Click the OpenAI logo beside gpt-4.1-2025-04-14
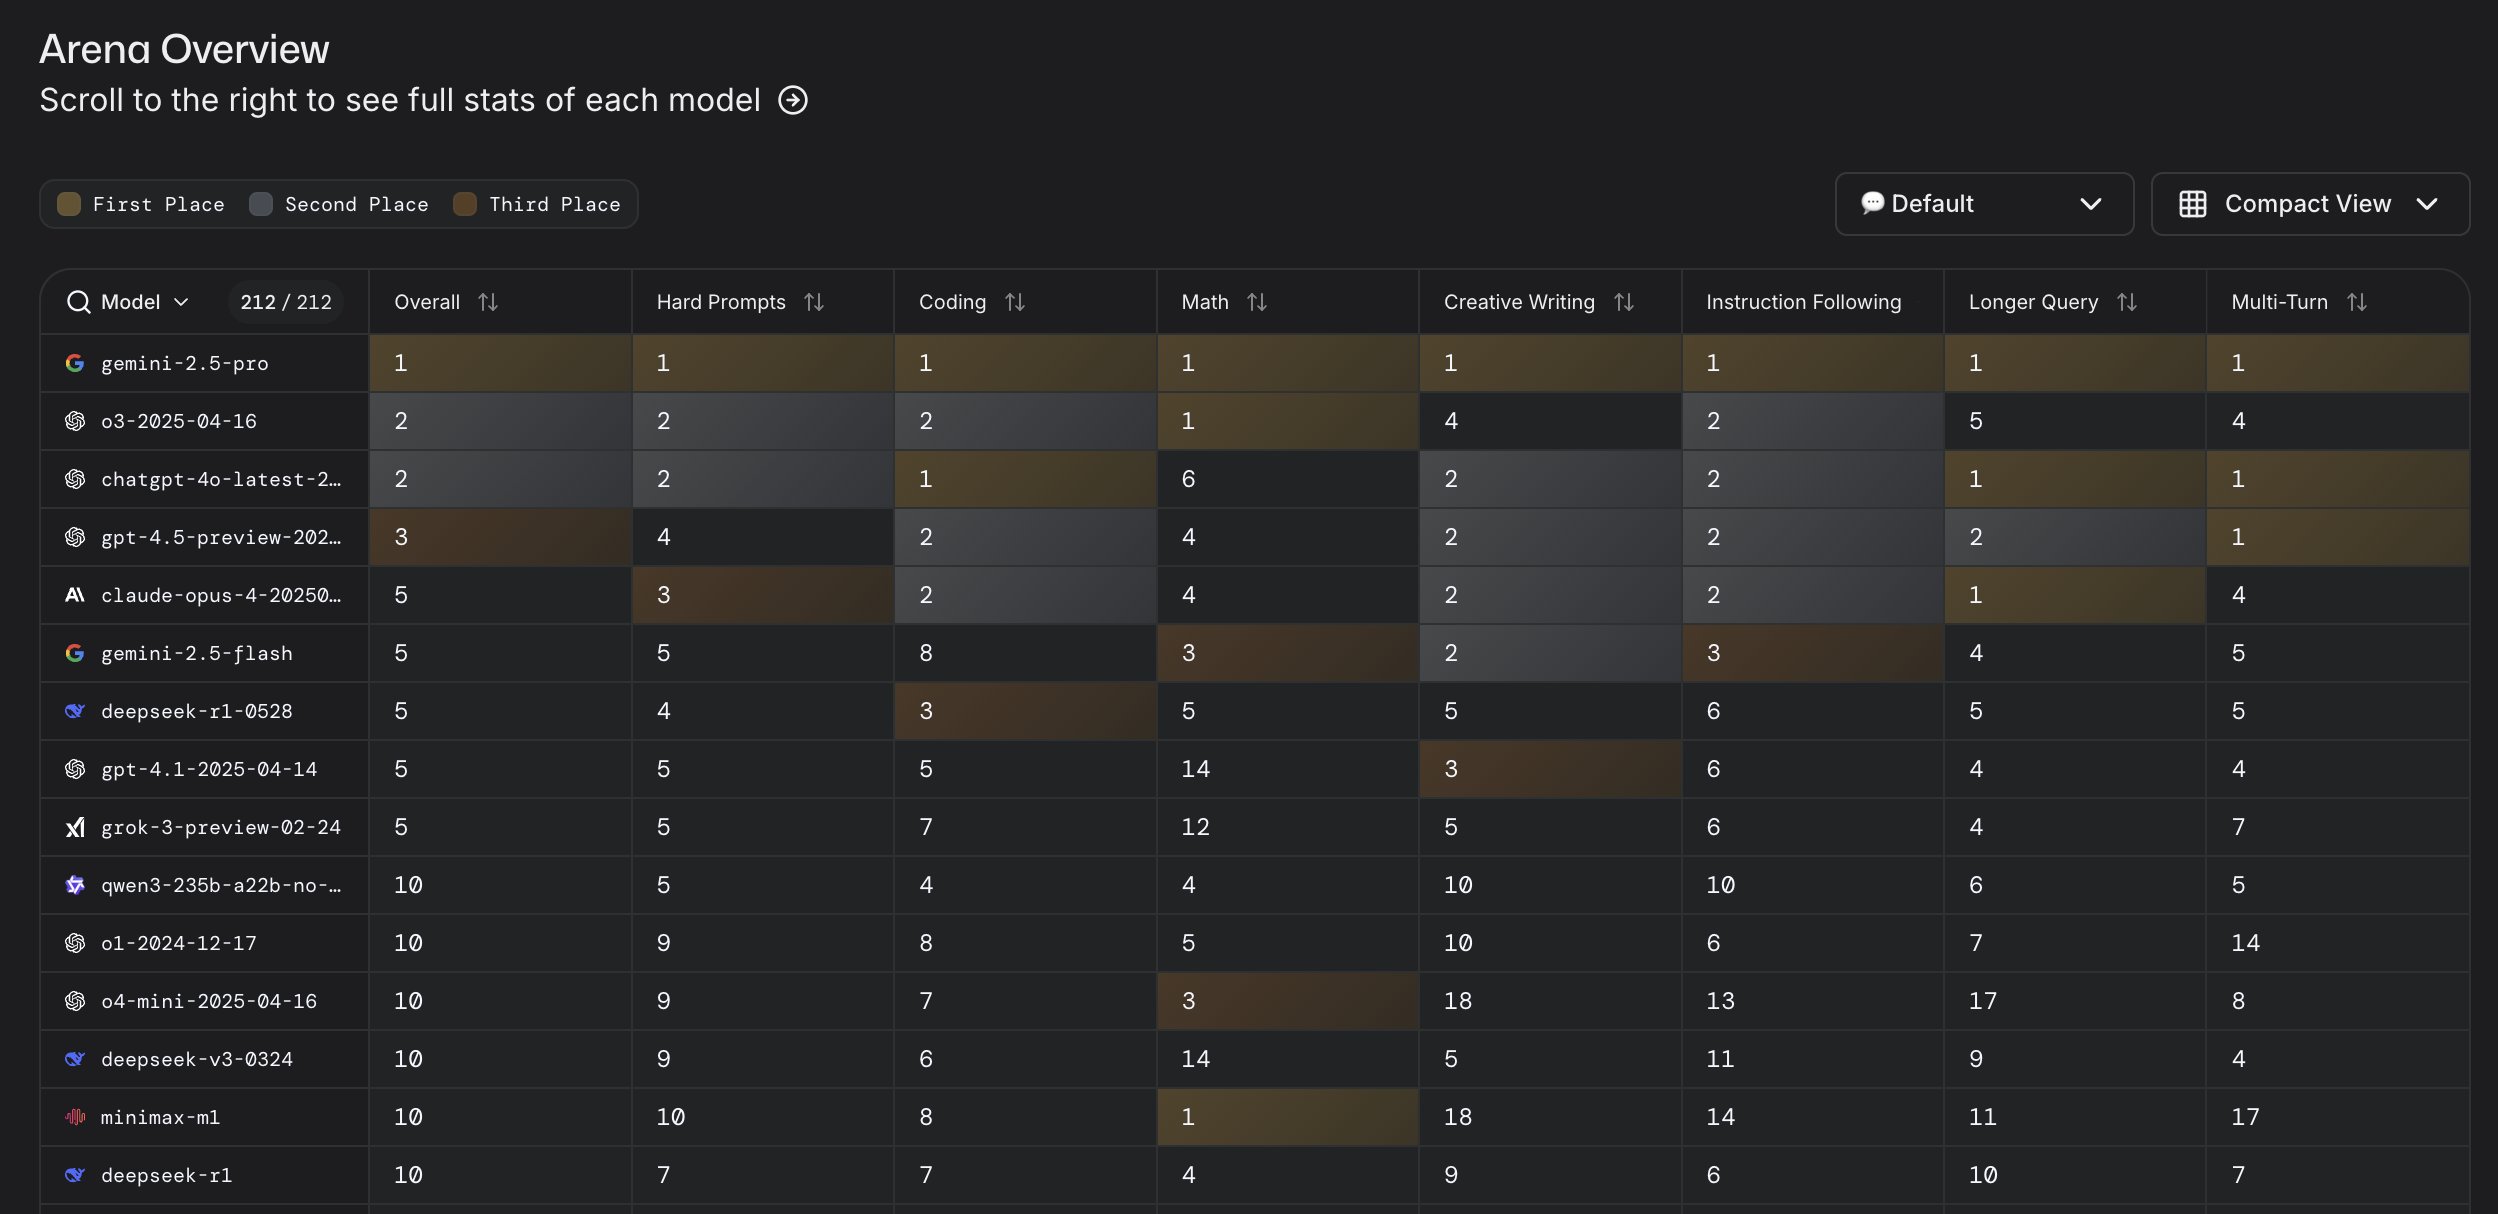This screenshot has height=1214, width=2498. pos(75,769)
